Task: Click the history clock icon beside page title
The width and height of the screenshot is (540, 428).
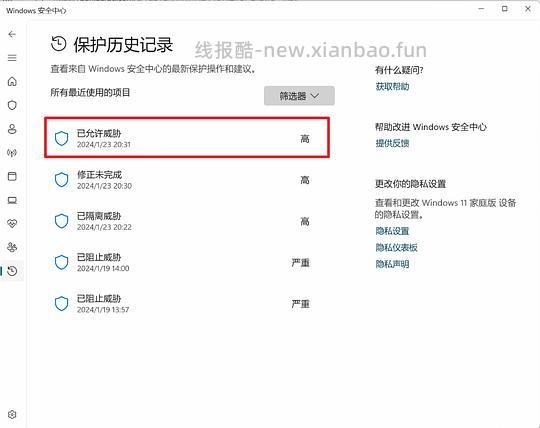Action: click(59, 44)
